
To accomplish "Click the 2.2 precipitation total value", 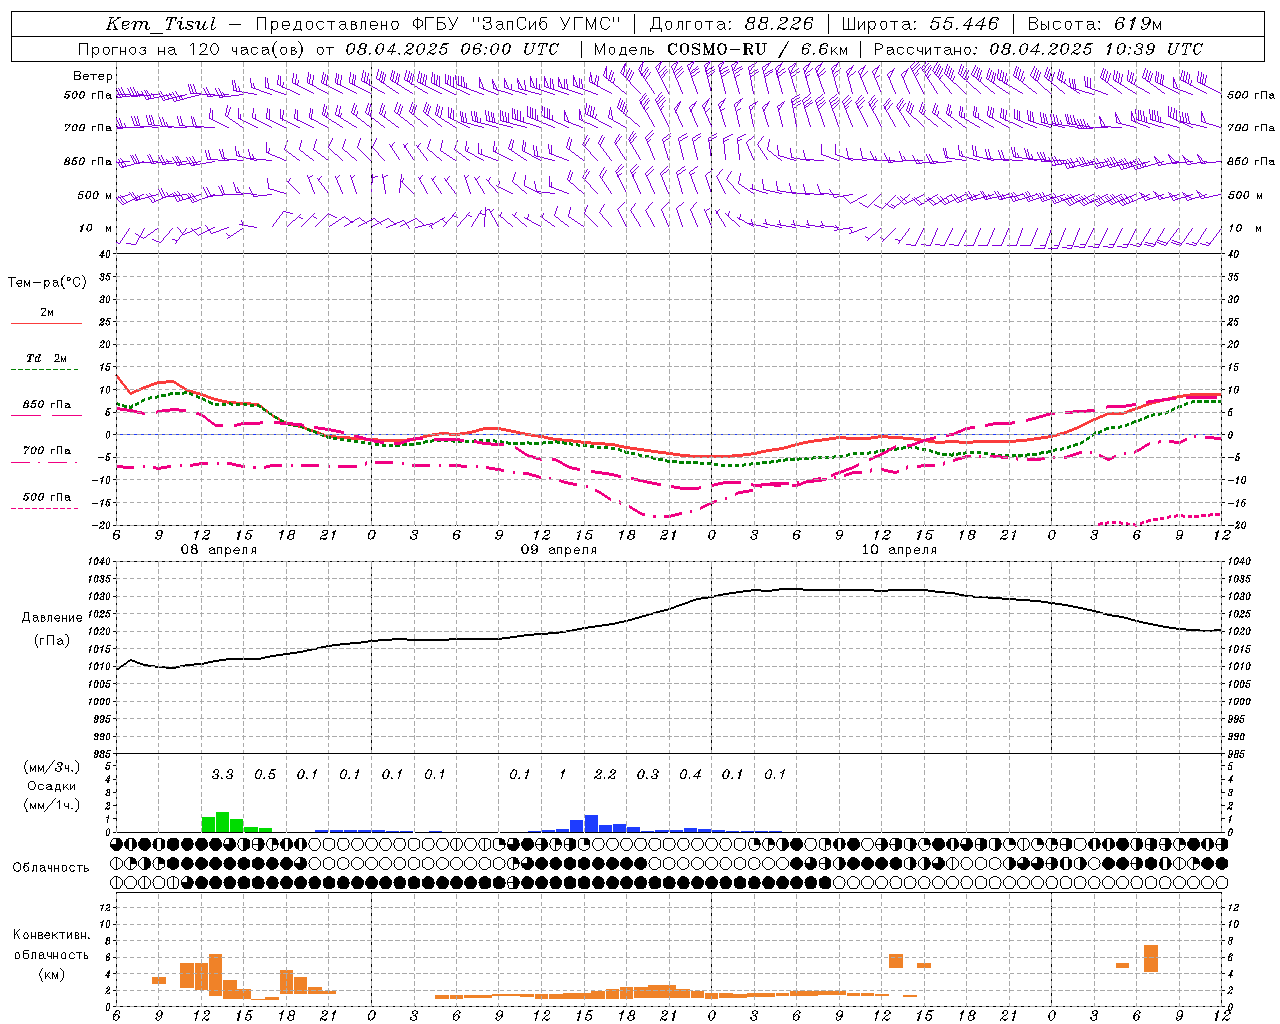I will point(605,774).
